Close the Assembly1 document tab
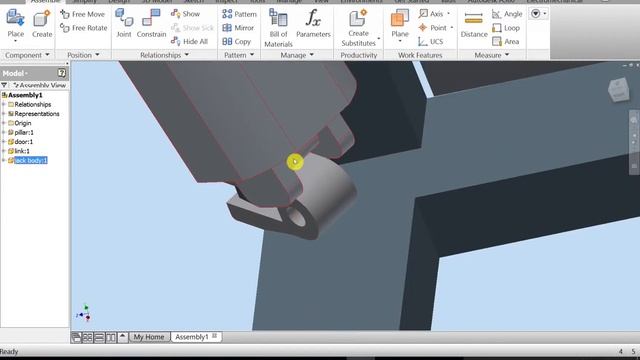640x360 pixels. [215, 336]
